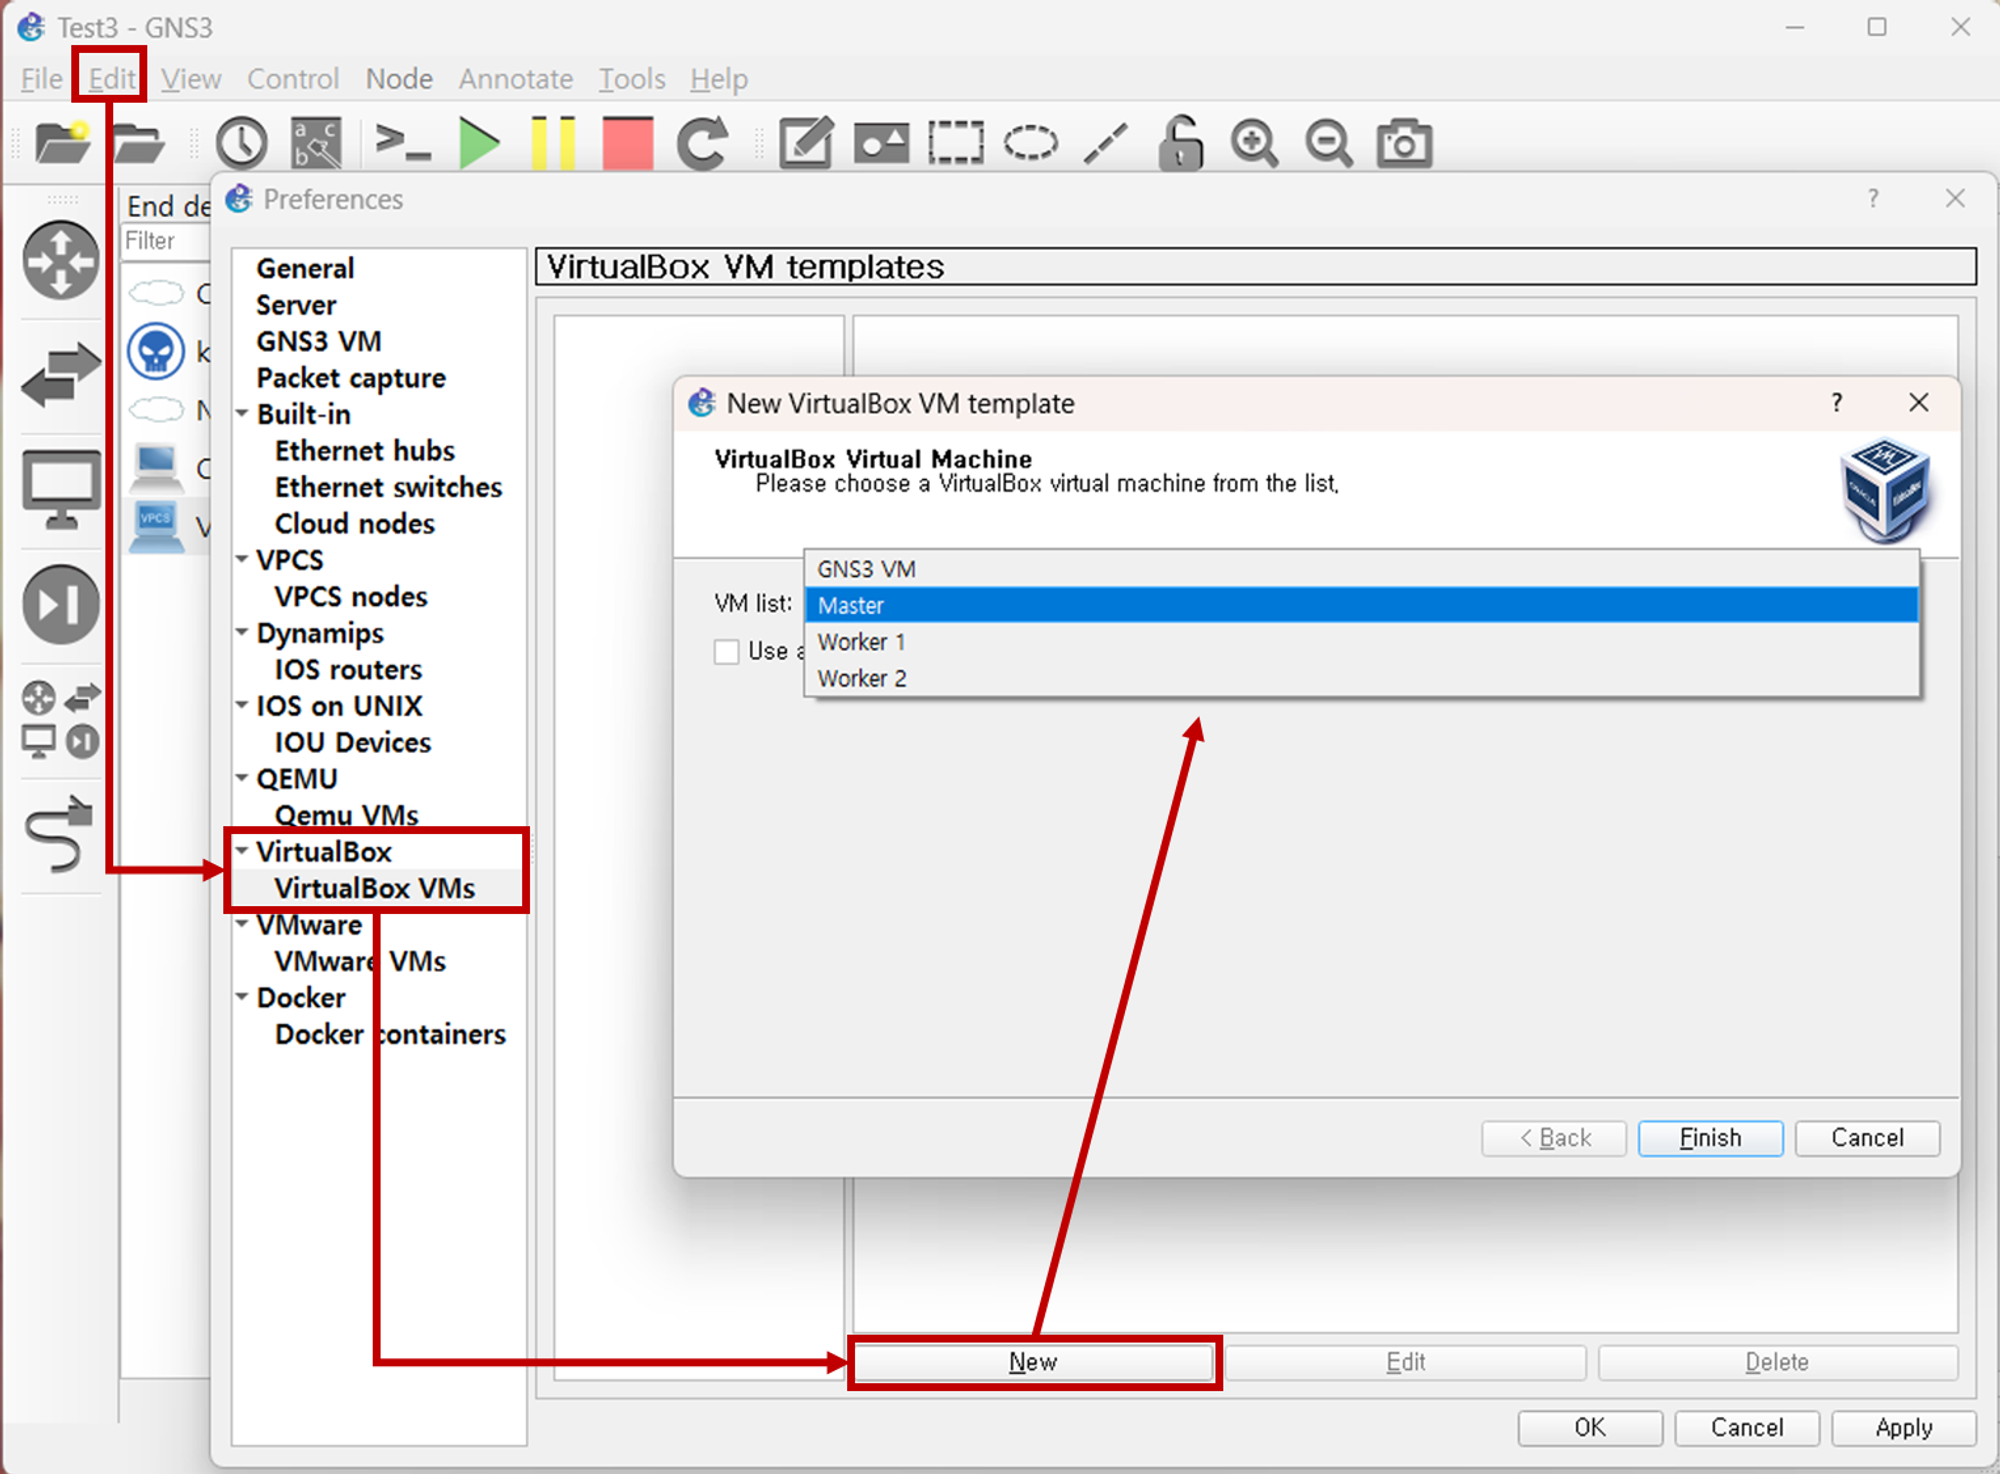Browse security devices icon
The width and height of the screenshot is (2000, 1474).
pos(61,604)
